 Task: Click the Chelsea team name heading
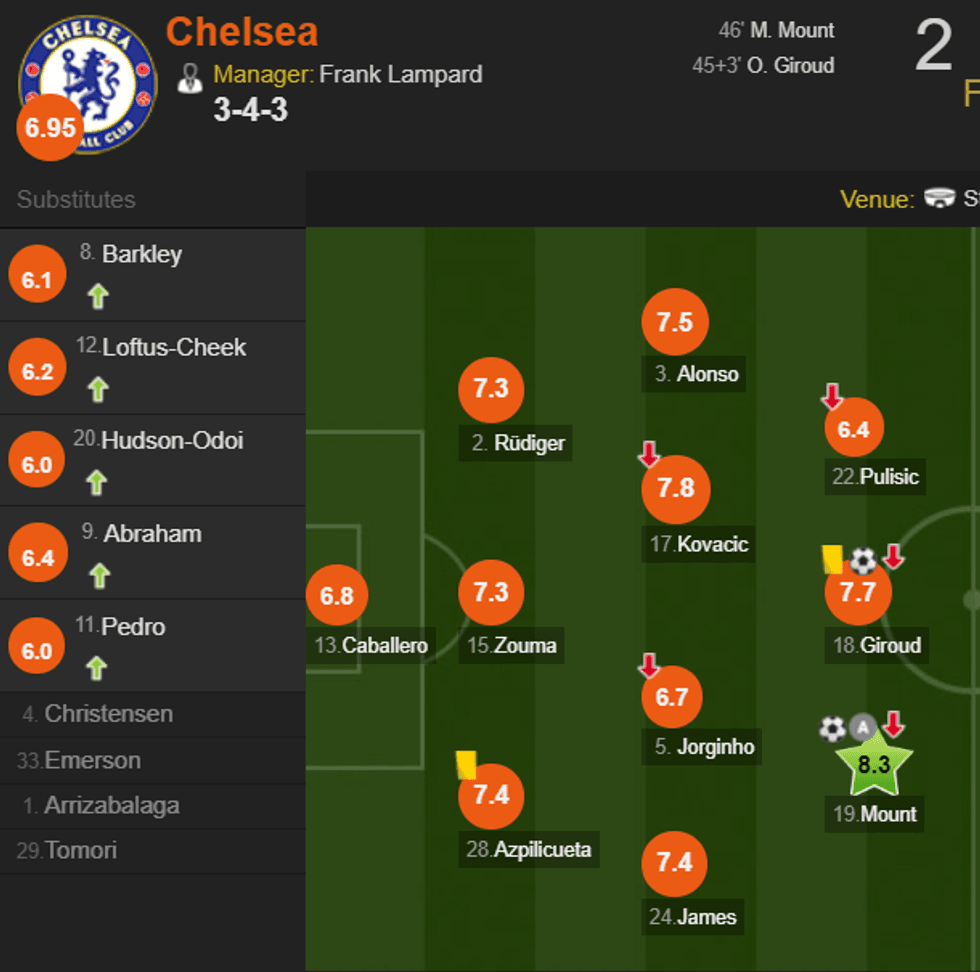tap(242, 32)
